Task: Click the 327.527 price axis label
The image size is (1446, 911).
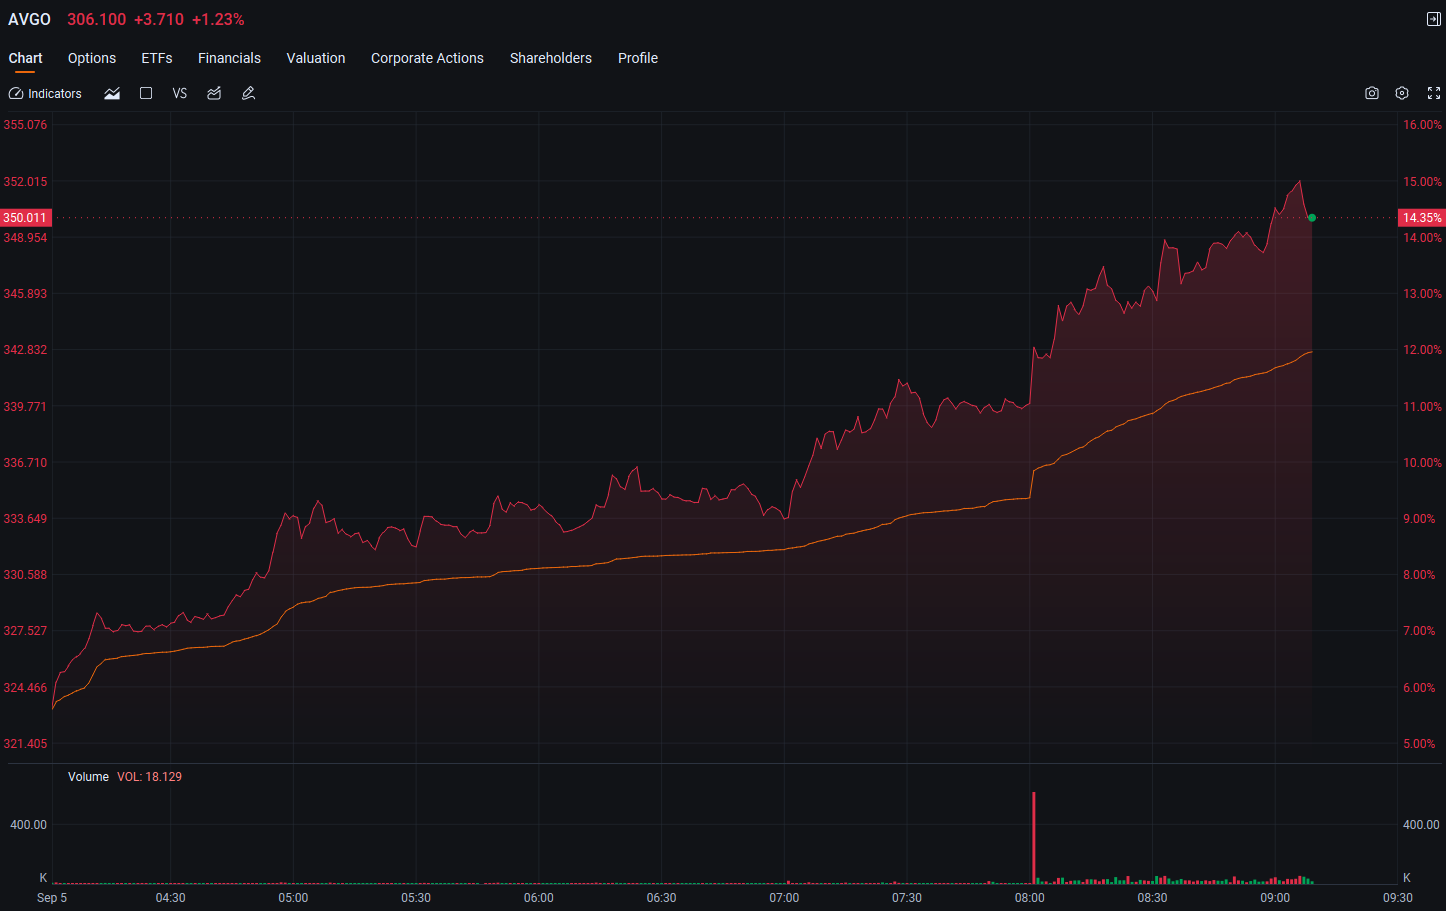Action: [x=25, y=631]
